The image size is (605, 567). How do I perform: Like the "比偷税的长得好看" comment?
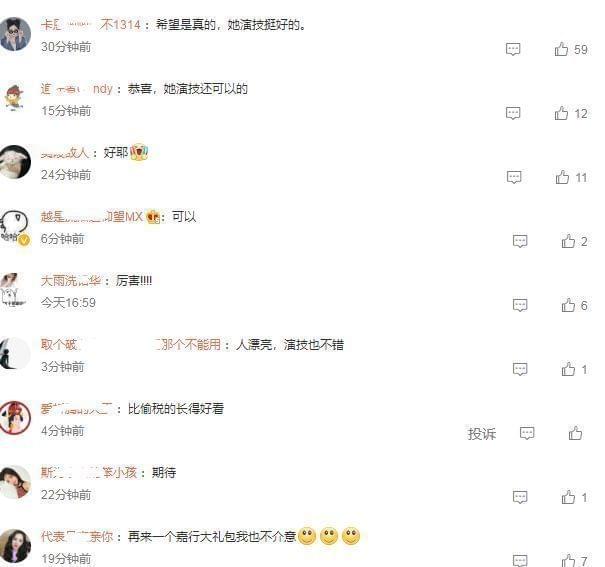click(575, 433)
